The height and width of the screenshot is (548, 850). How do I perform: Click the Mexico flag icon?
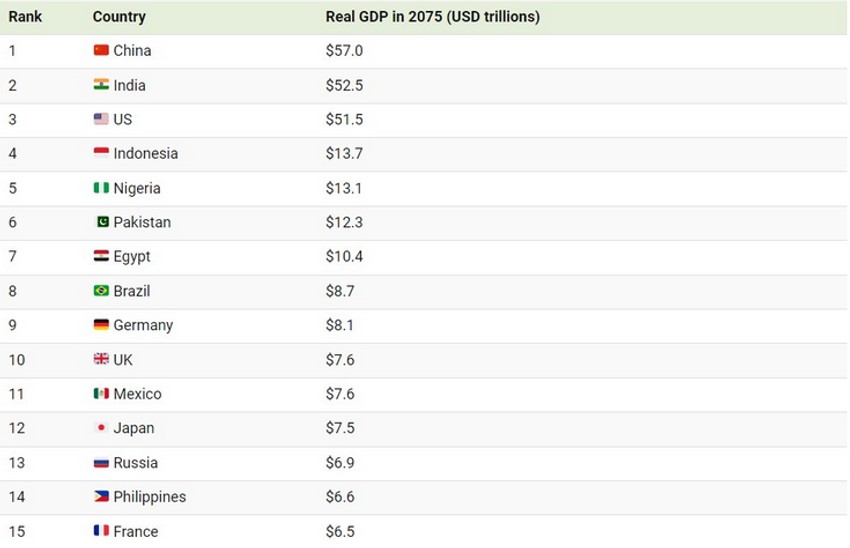(101, 394)
